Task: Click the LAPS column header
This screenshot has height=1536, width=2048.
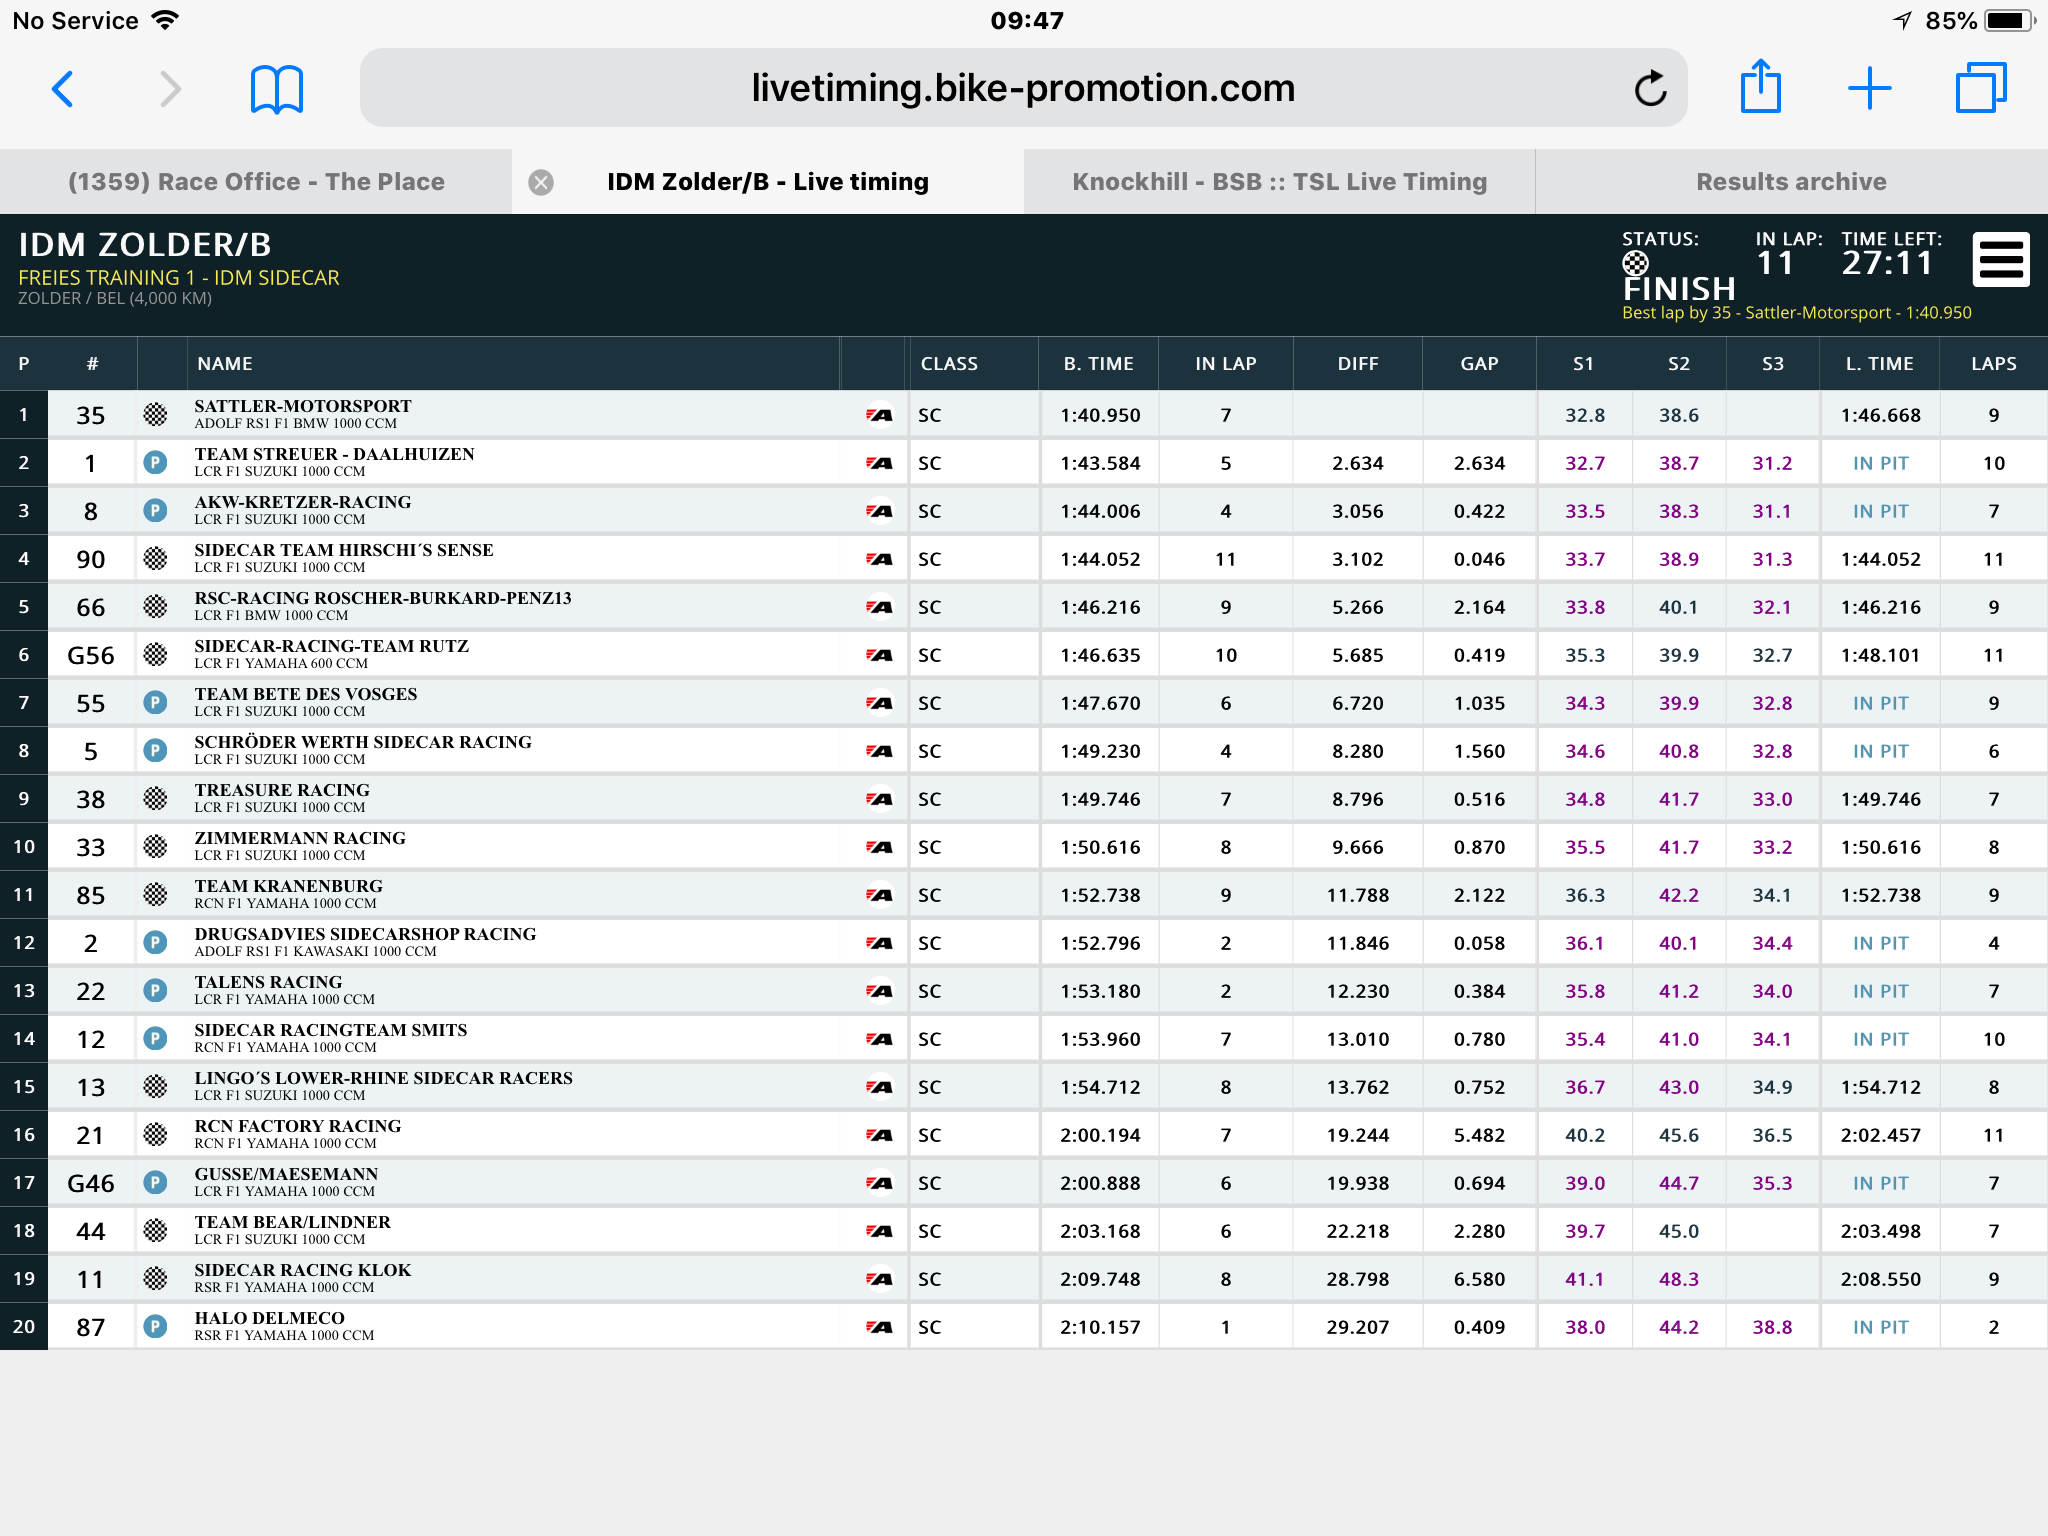Action: (1994, 364)
